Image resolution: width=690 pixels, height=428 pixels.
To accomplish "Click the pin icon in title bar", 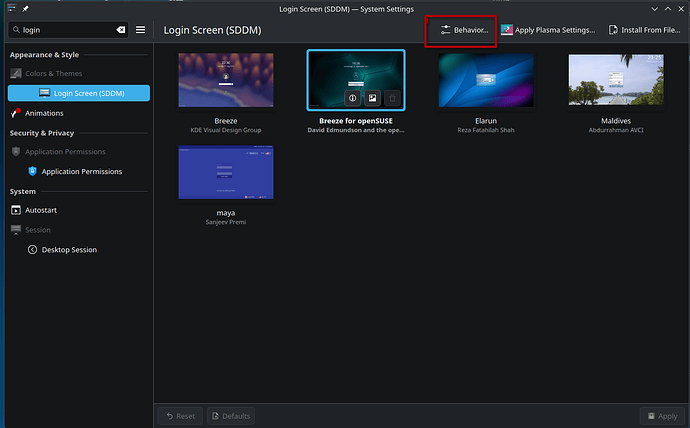I will [23, 8].
